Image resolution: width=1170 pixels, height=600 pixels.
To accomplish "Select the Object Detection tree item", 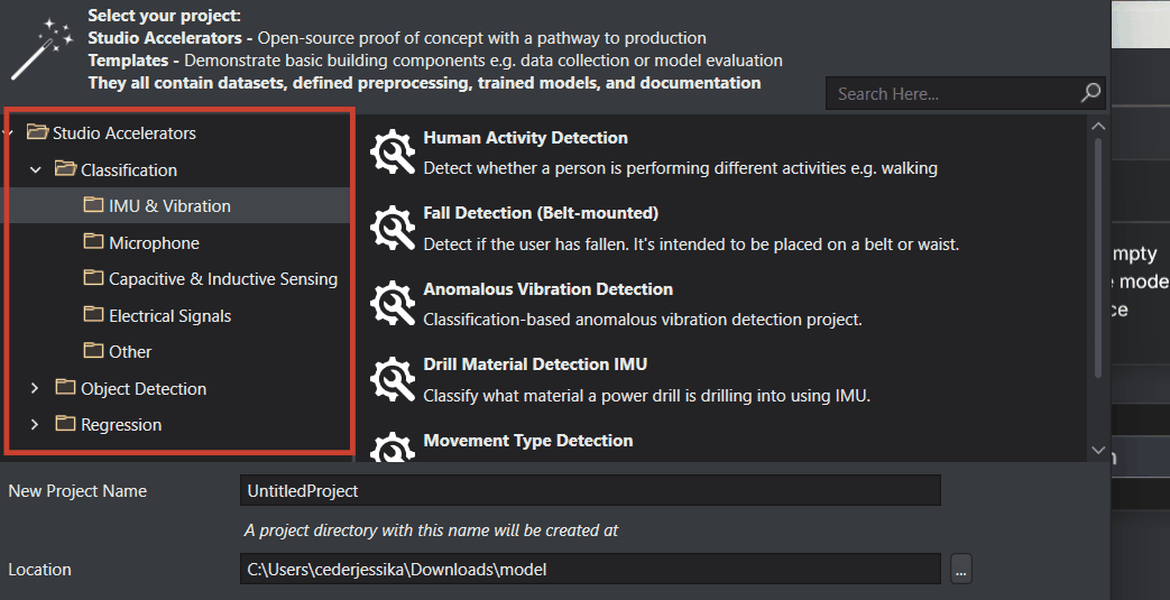I will (x=143, y=389).
